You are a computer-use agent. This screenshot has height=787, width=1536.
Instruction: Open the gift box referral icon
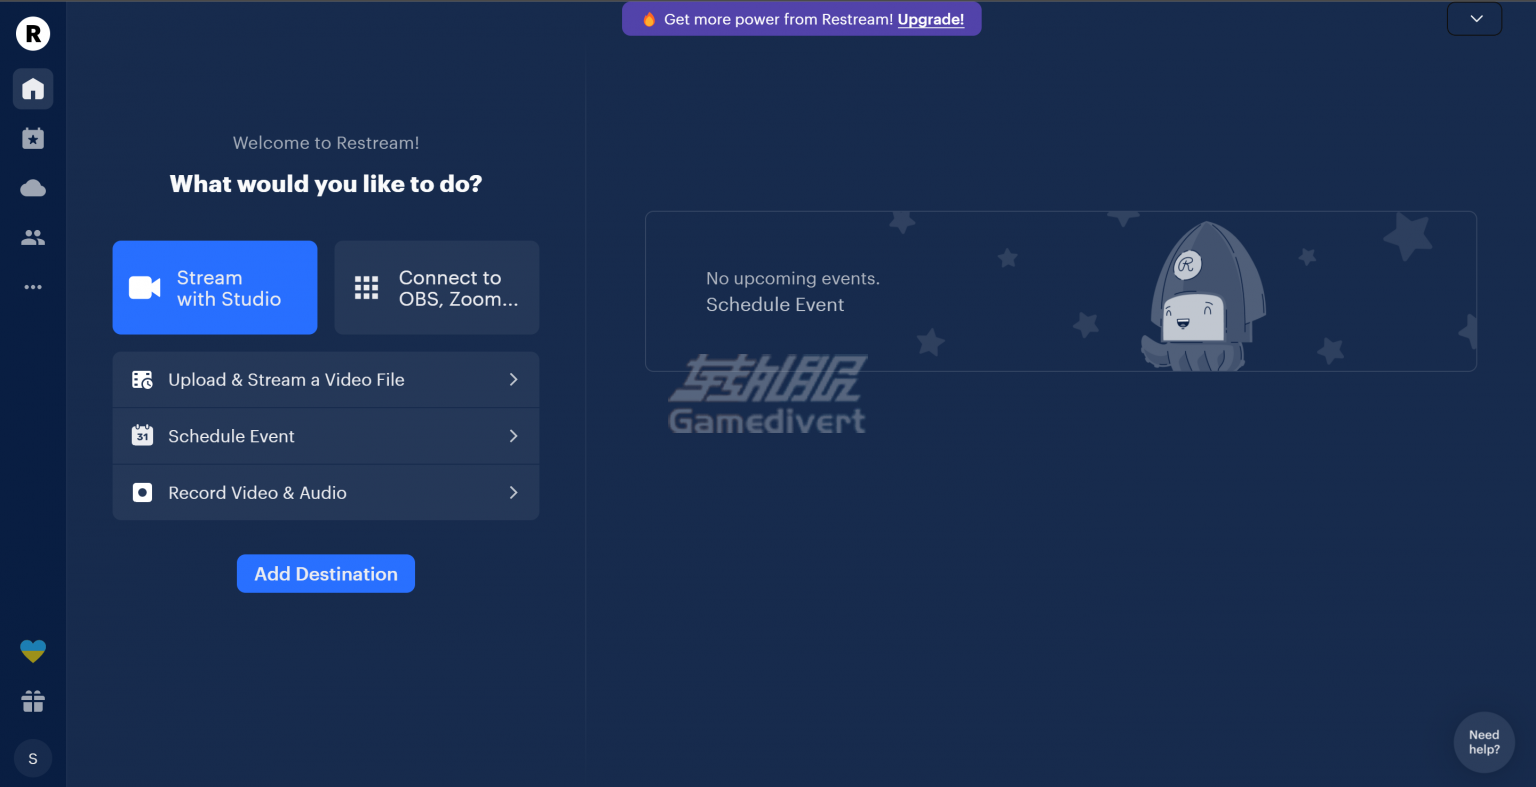[33, 702]
